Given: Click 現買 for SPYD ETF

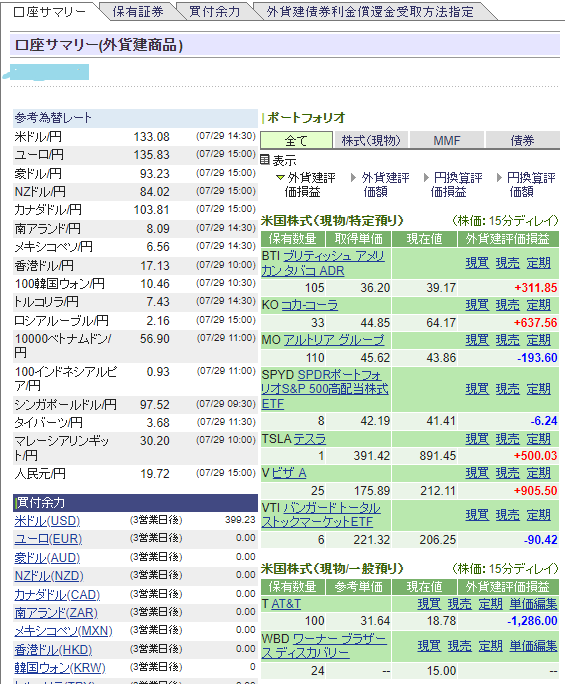Looking at the screenshot, I should click(477, 389).
